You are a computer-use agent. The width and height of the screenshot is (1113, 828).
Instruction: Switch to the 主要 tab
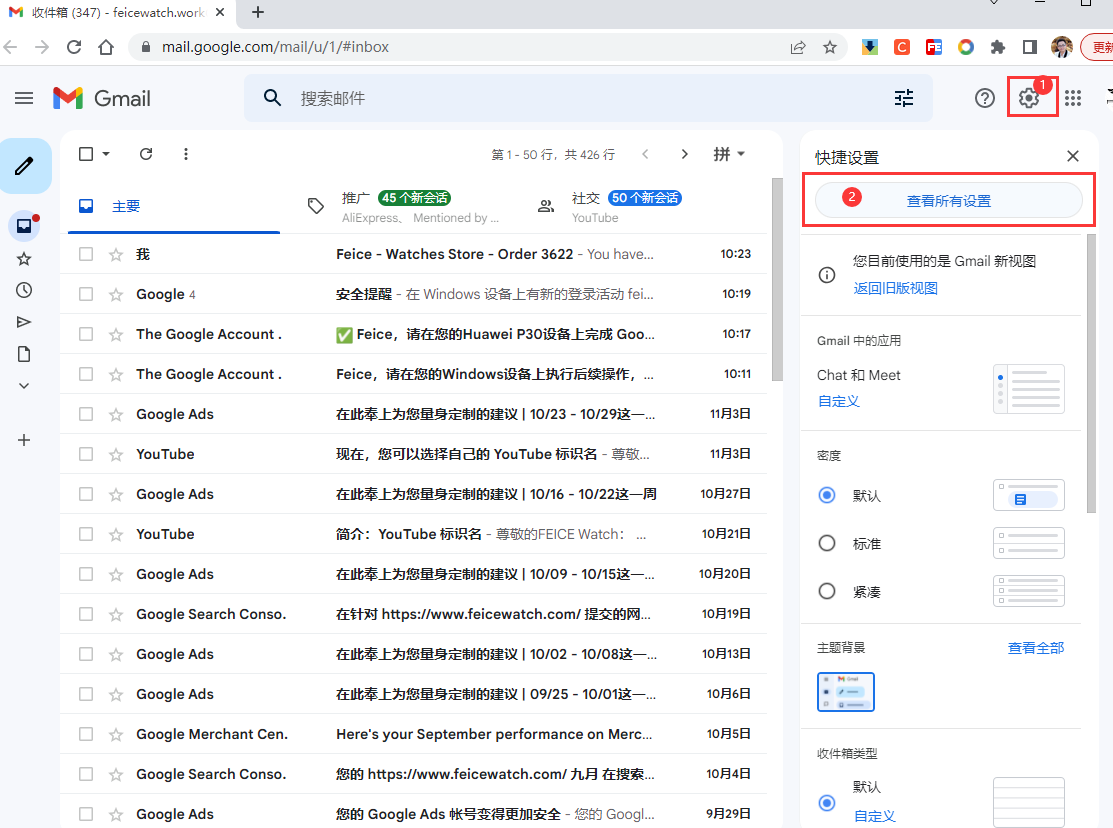click(174, 207)
